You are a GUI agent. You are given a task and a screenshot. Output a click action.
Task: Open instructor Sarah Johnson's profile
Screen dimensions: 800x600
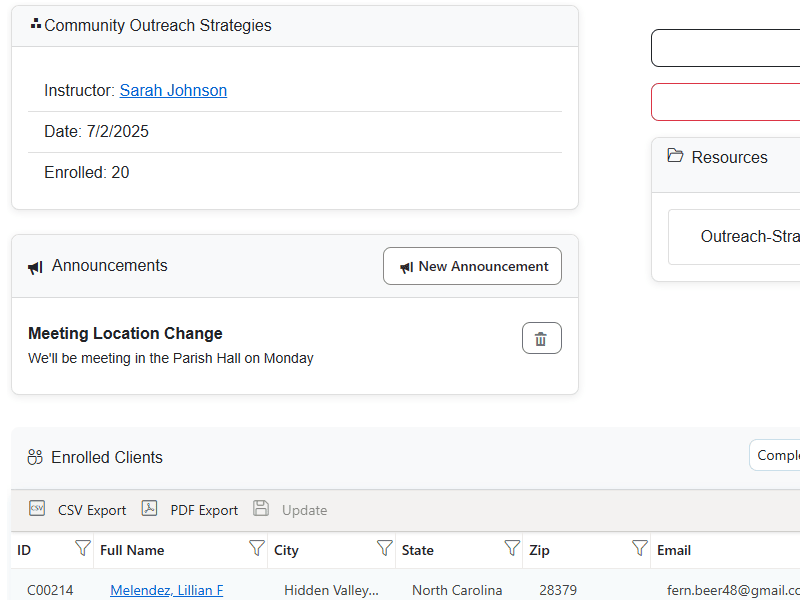point(173,91)
